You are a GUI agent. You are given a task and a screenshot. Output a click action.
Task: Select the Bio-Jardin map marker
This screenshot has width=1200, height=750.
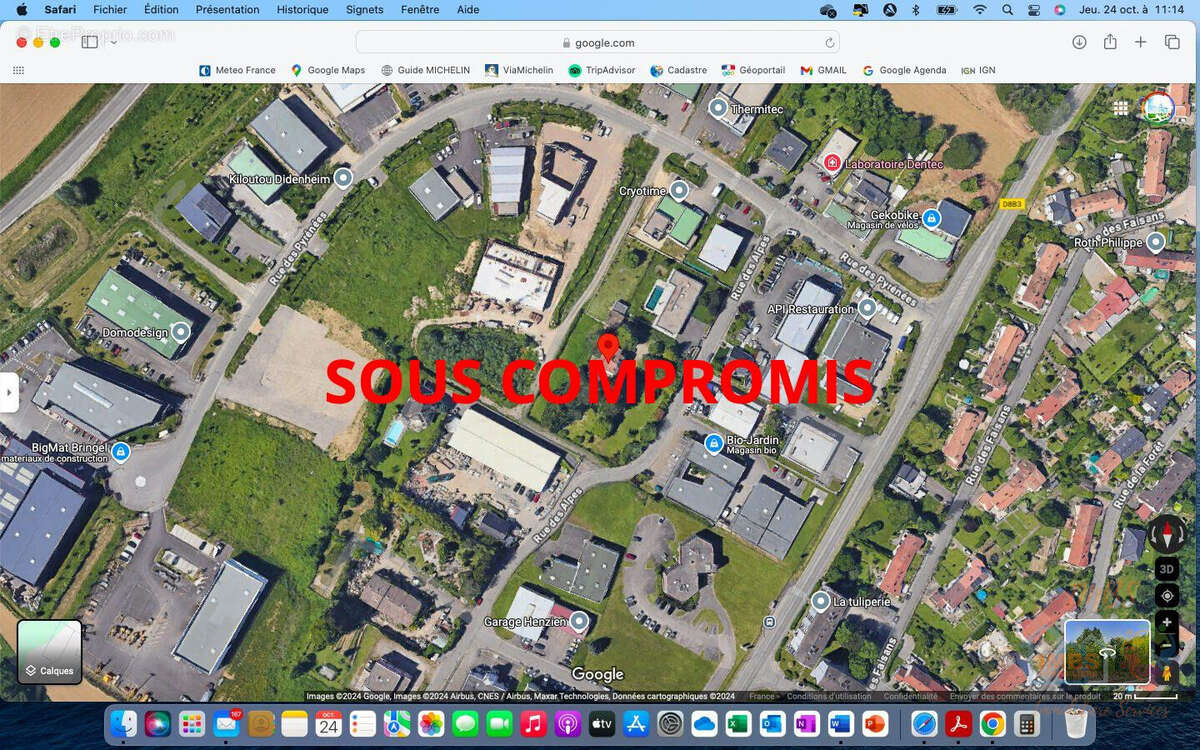coord(714,442)
